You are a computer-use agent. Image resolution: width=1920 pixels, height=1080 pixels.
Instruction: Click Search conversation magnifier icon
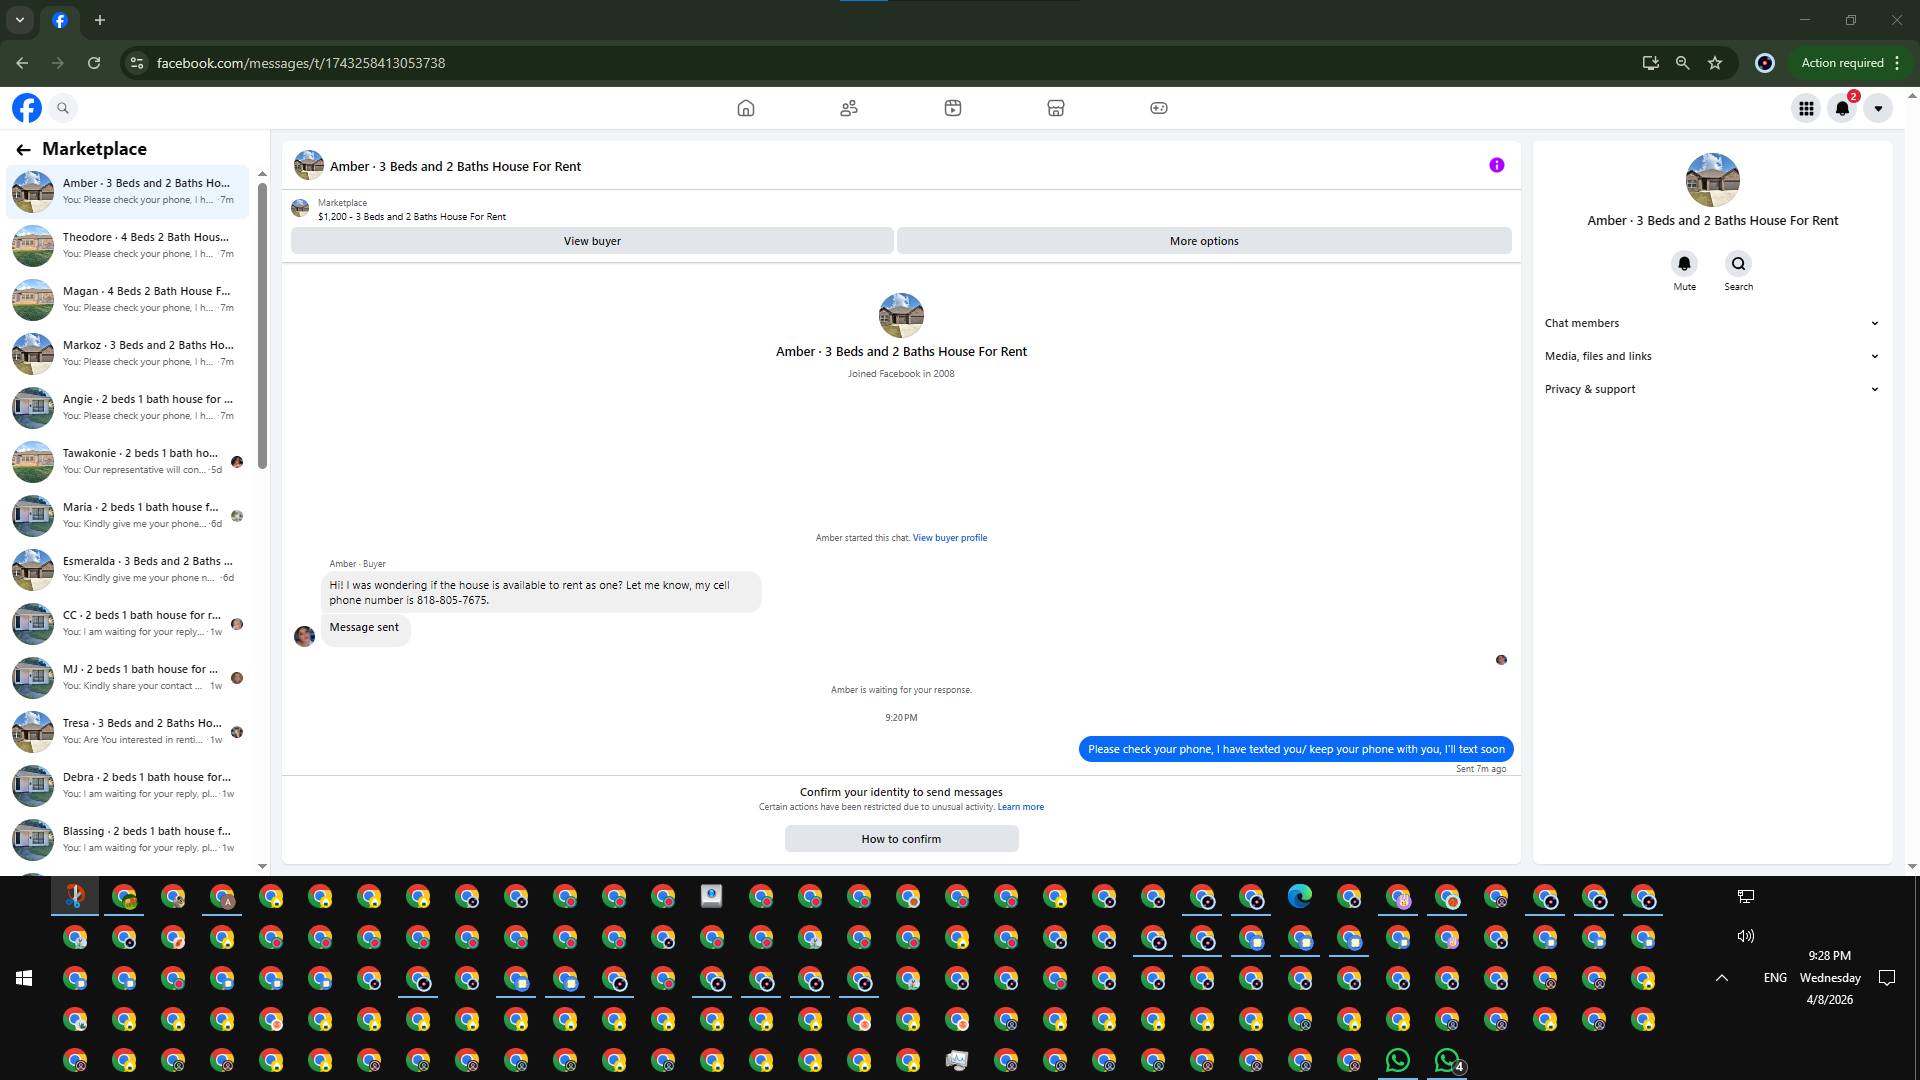pyautogui.click(x=1738, y=264)
